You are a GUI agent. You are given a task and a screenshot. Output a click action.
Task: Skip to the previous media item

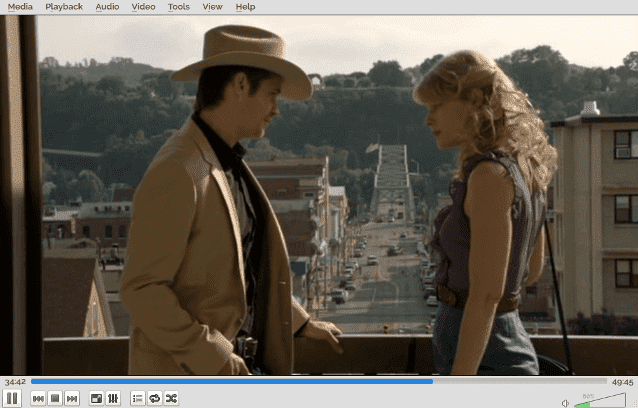tap(38, 399)
